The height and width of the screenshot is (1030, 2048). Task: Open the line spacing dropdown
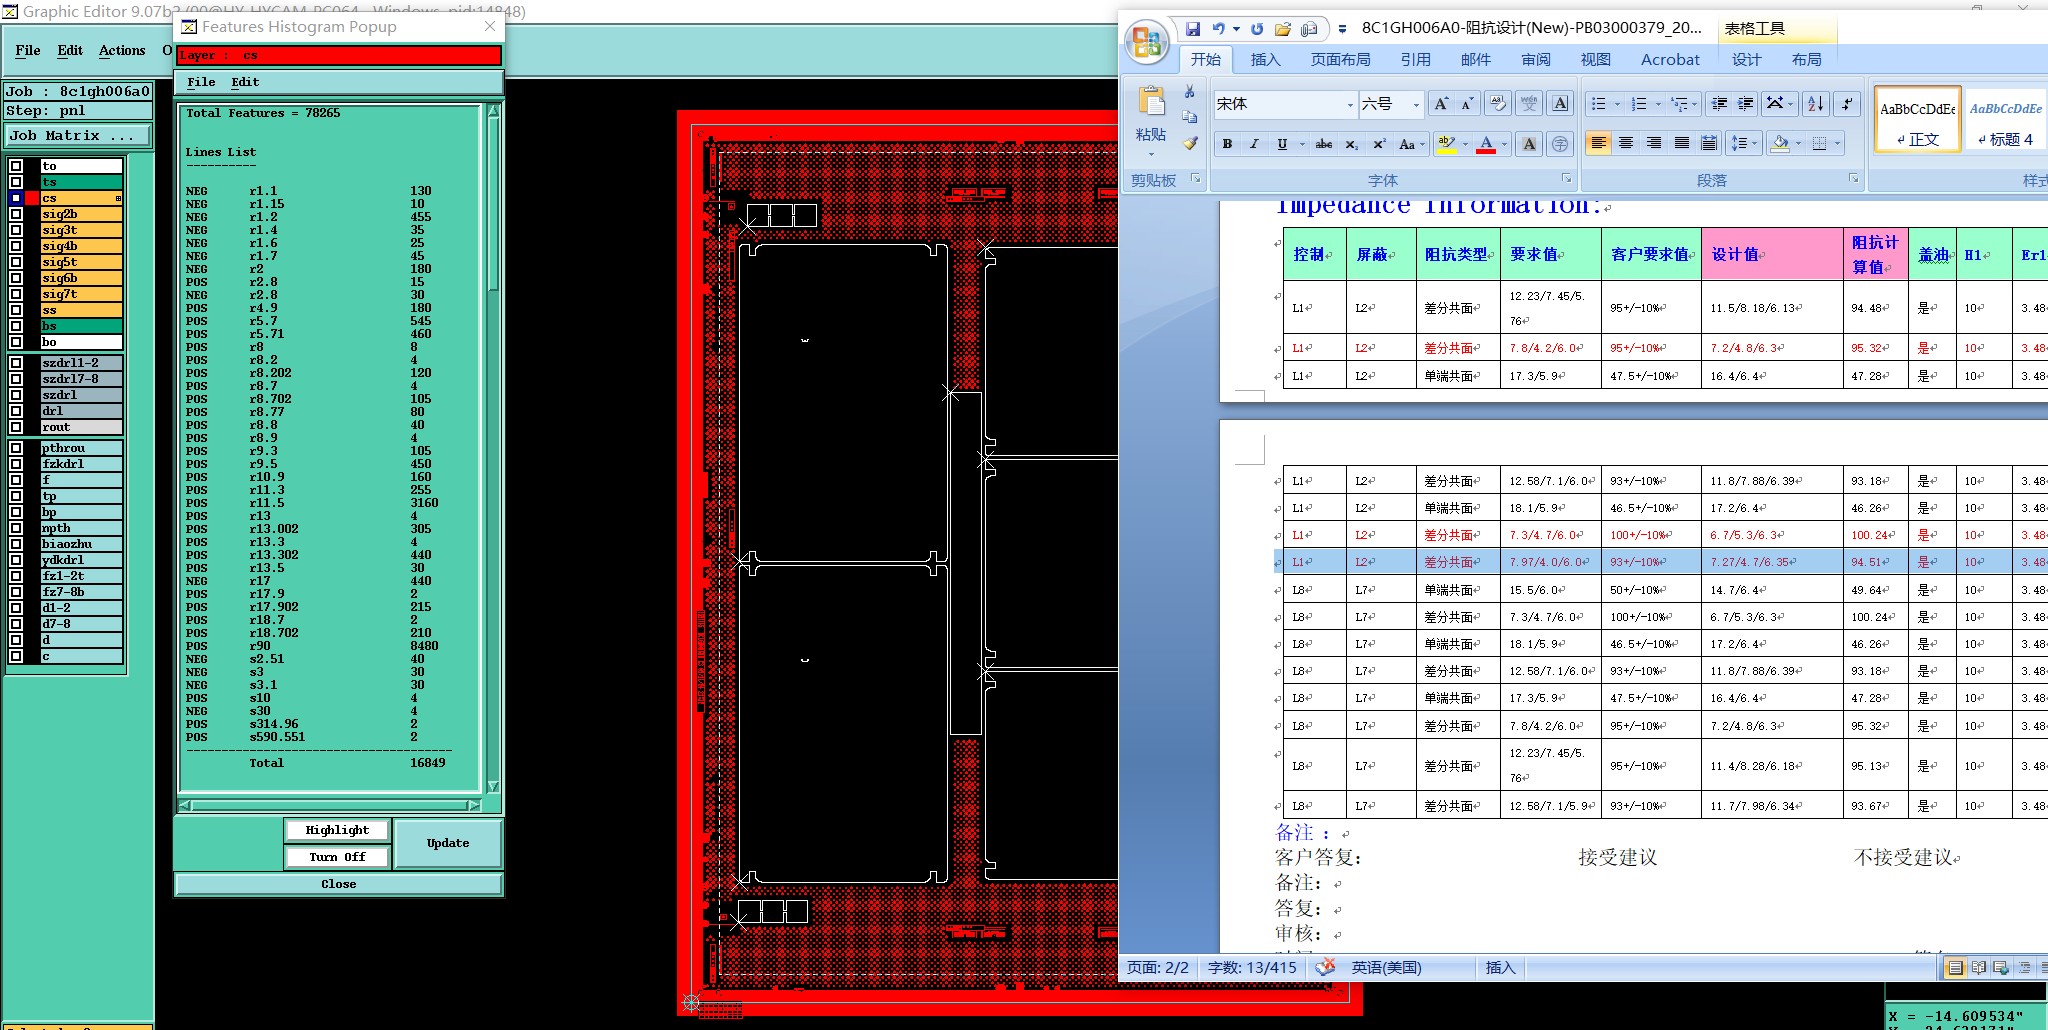click(x=1745, y=144)
